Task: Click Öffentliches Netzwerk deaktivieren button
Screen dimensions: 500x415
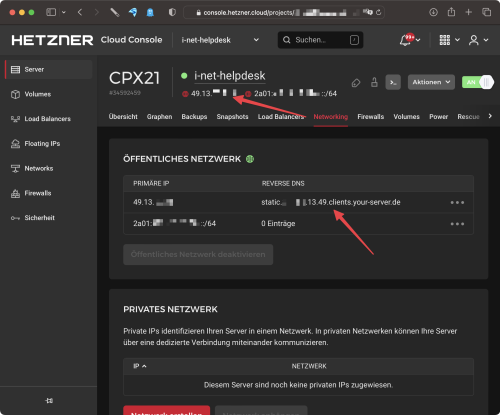Action: tap(198, 254)
